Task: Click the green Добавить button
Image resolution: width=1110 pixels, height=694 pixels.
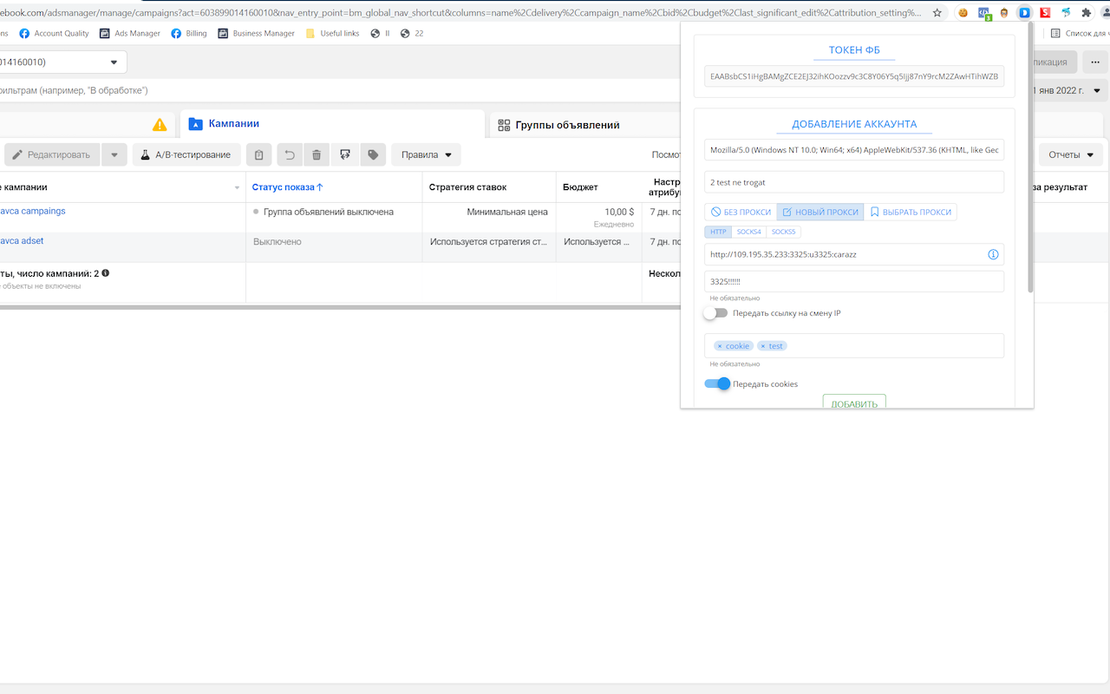Action: 854,403
